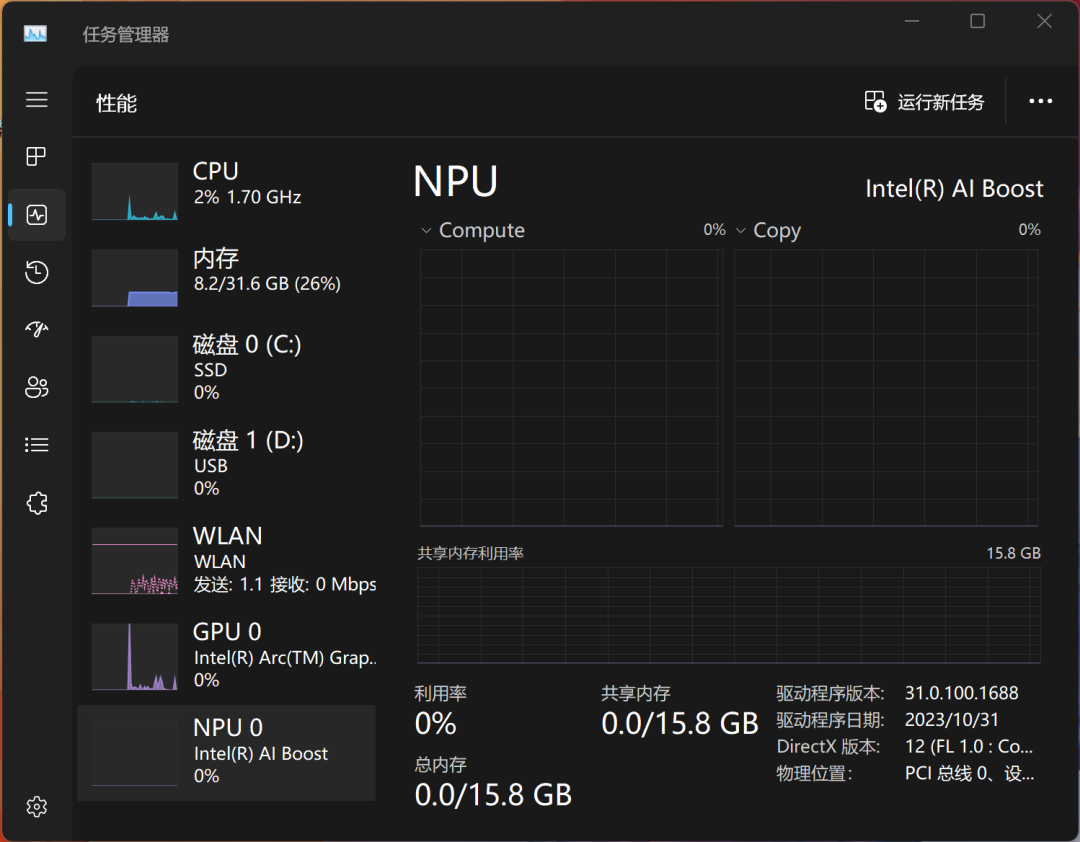Click DirectX 版本 value 12 (FL 1.0
Screen dimensions: 1080x842
tap(968, 746)
